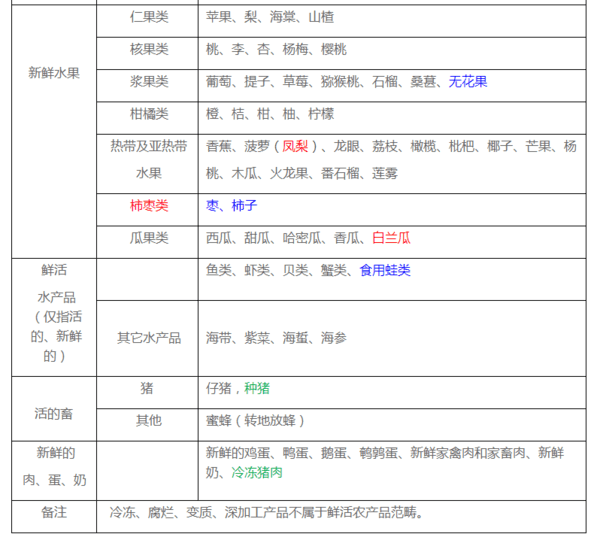Click the 其它水产品 cell
600x540 pixels.
(x=149, y=338)
